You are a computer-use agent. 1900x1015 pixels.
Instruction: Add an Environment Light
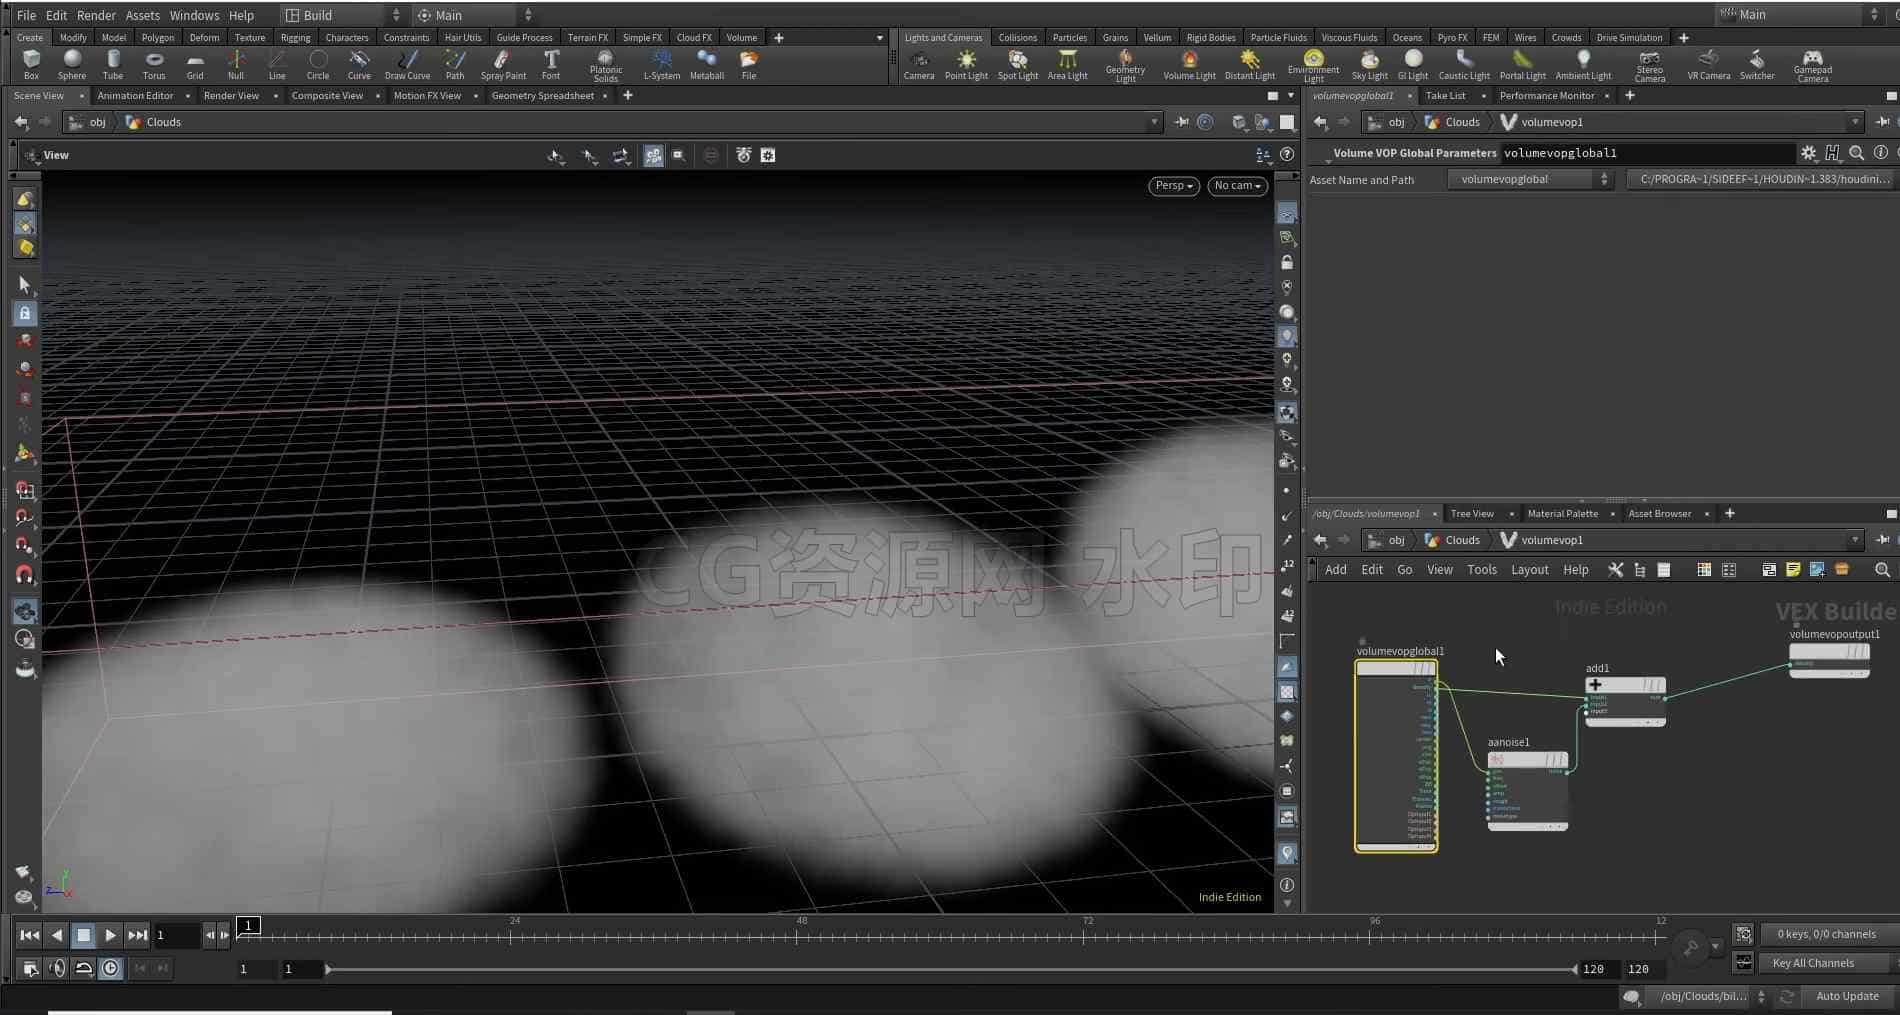click(x=1313, y=66)
